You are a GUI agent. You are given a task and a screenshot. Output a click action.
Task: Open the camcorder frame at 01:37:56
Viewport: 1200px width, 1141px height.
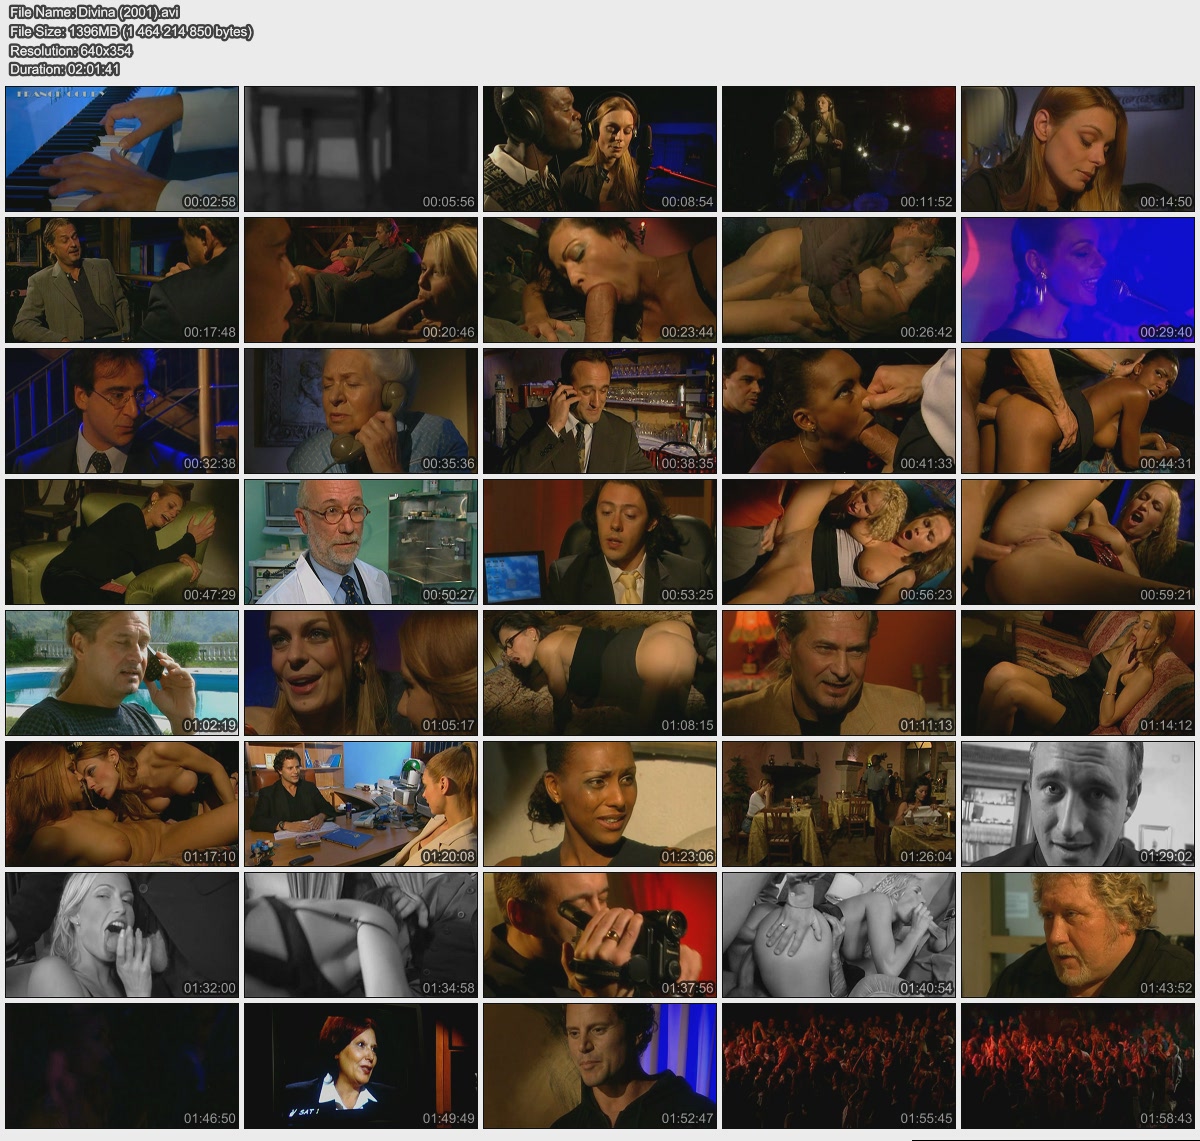tap(600, 935)
